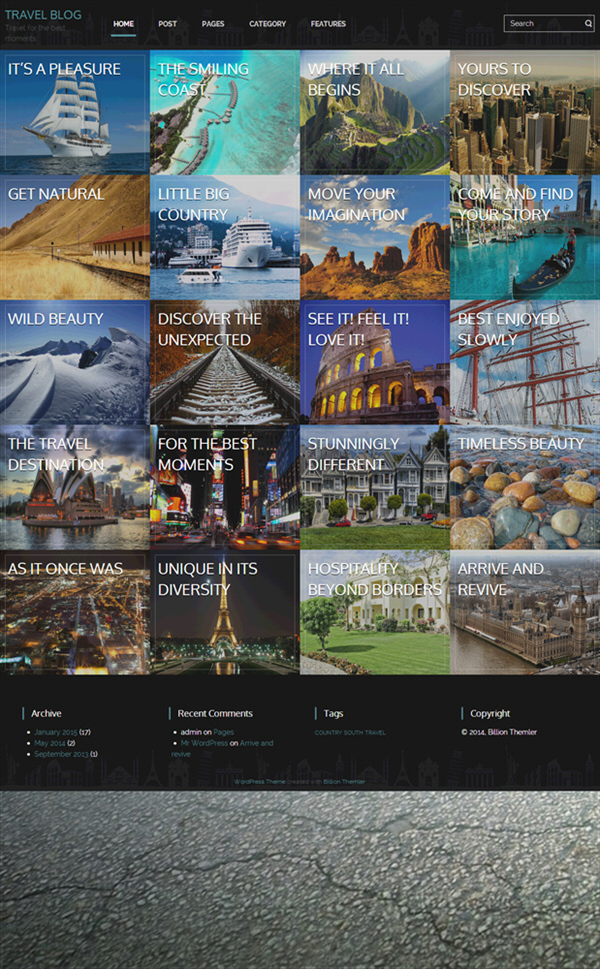The width and height of the screenshot is (600, 969).
Task: Open the "Arrive and Revive" Big Ben tile
Action: click(525, 613)
